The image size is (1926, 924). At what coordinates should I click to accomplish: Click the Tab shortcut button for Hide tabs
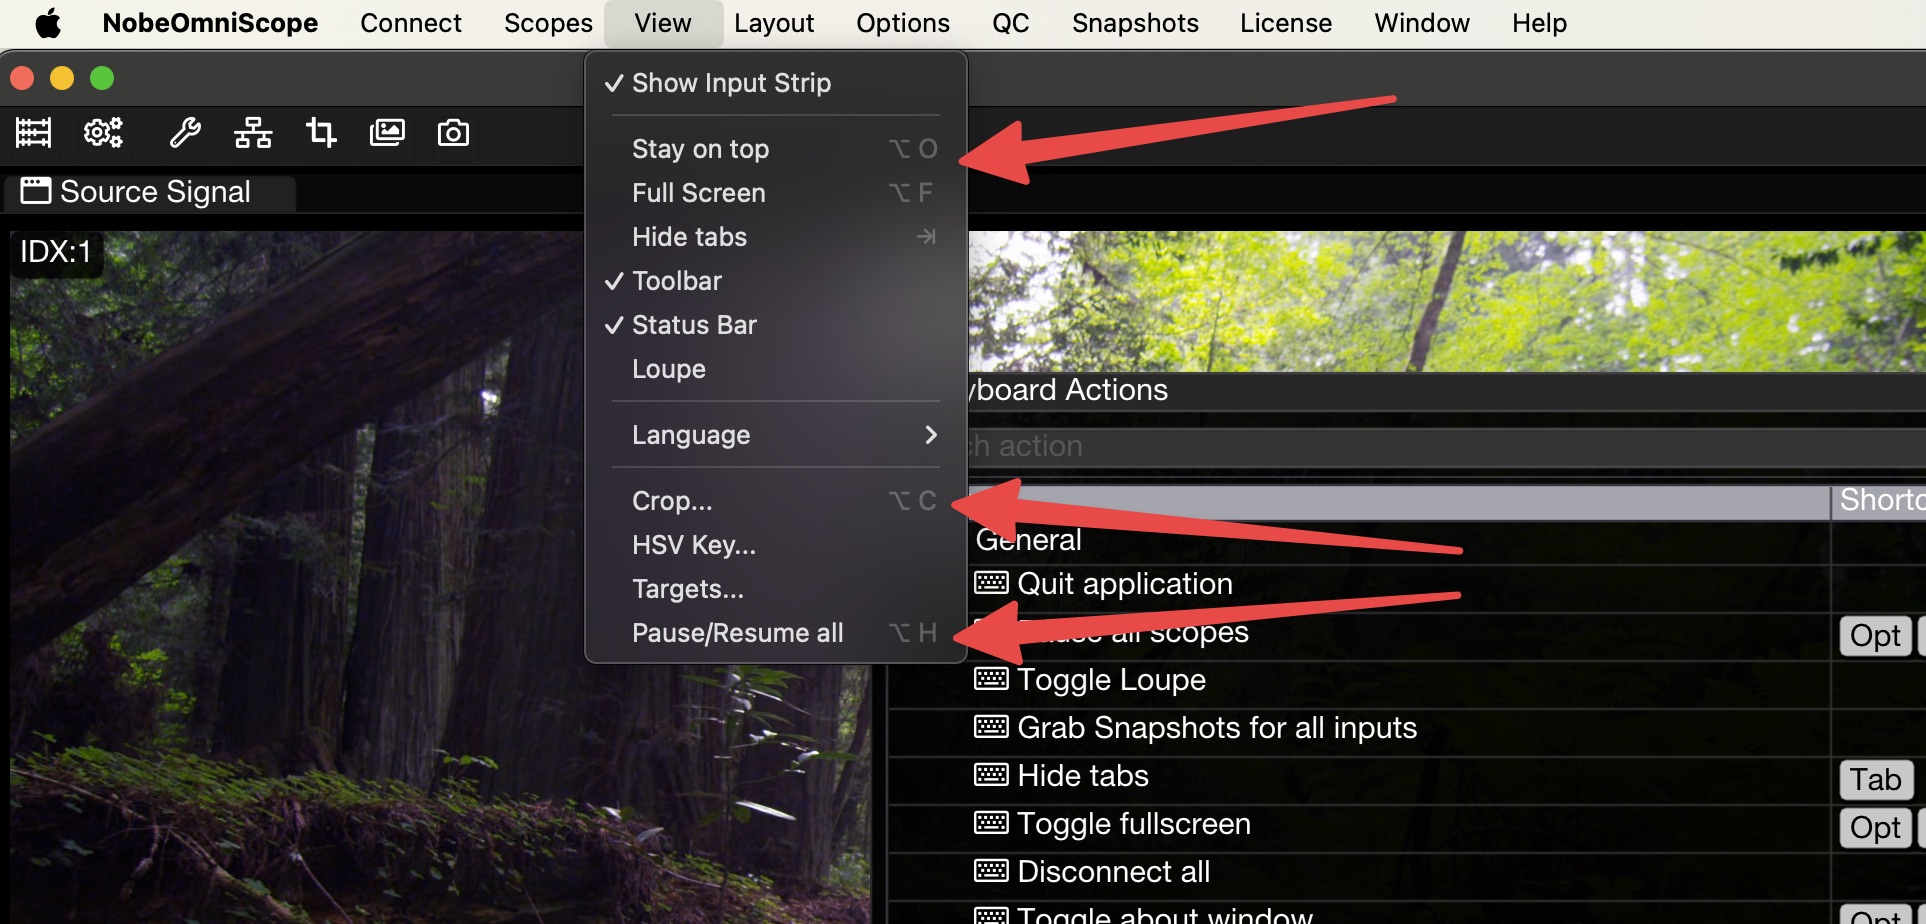(1875, 780)
